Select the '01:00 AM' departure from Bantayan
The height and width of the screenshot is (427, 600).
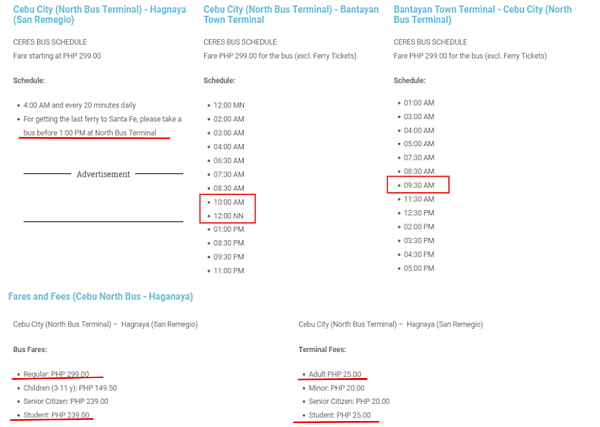pos(419,103)
